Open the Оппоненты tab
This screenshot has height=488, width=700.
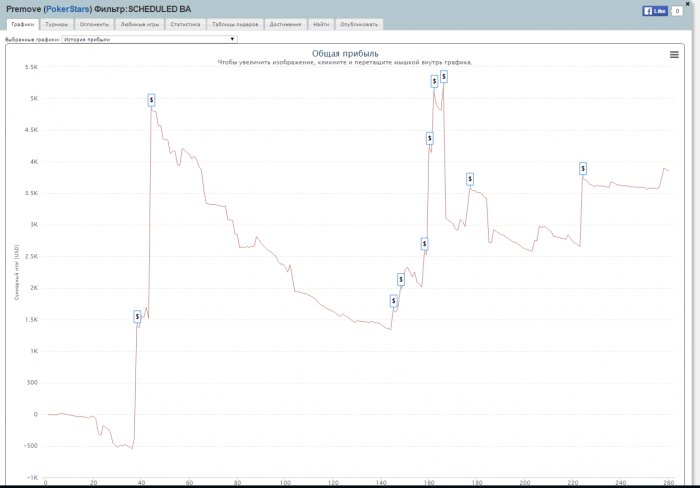94,25
